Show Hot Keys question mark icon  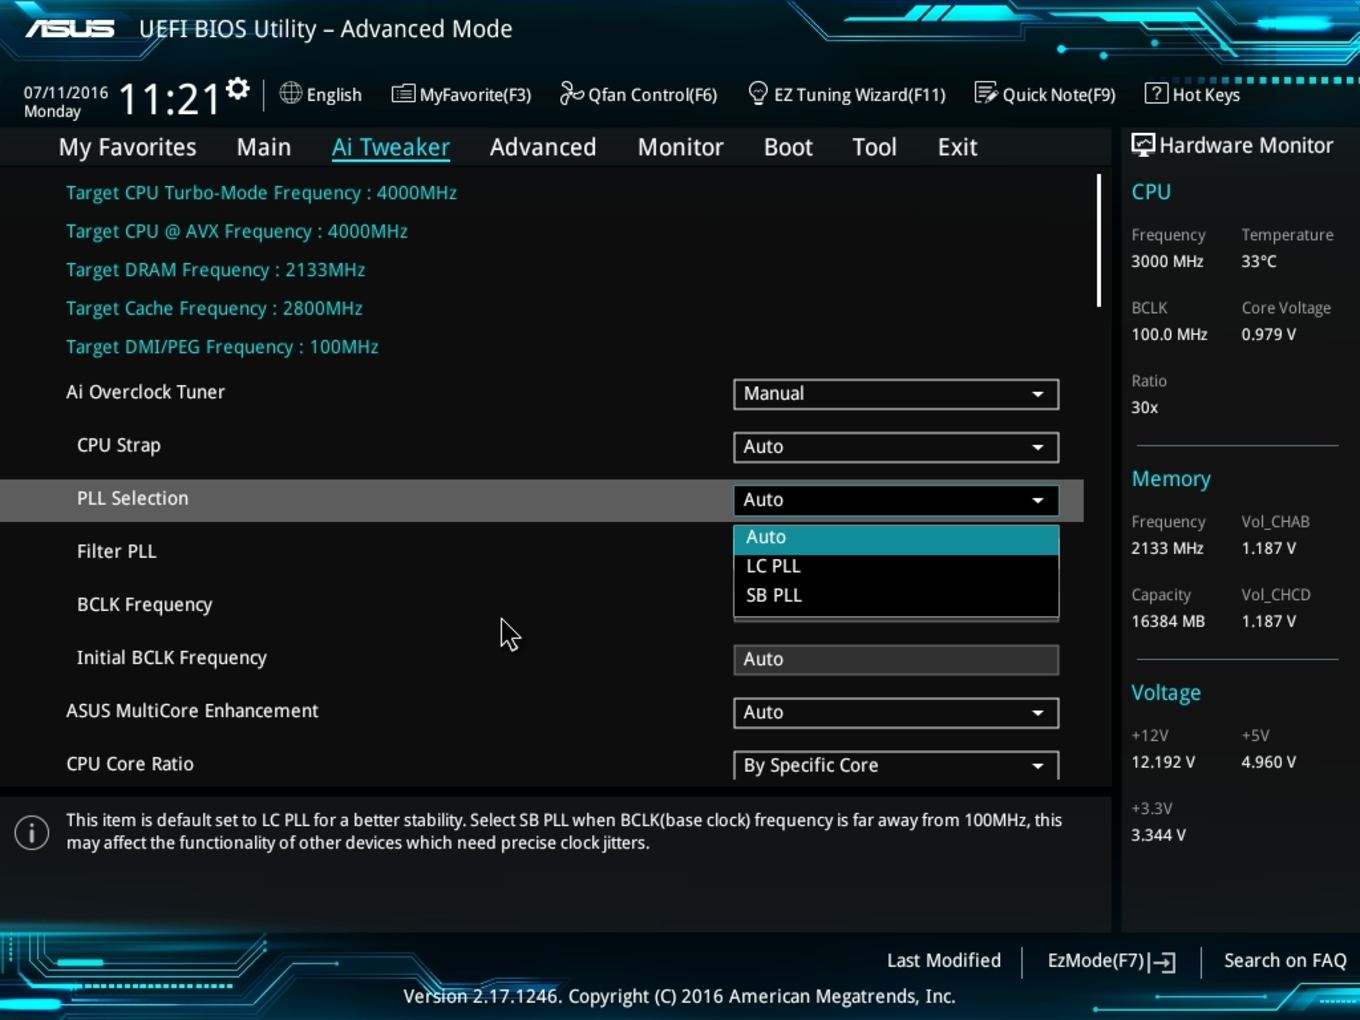1156,94
